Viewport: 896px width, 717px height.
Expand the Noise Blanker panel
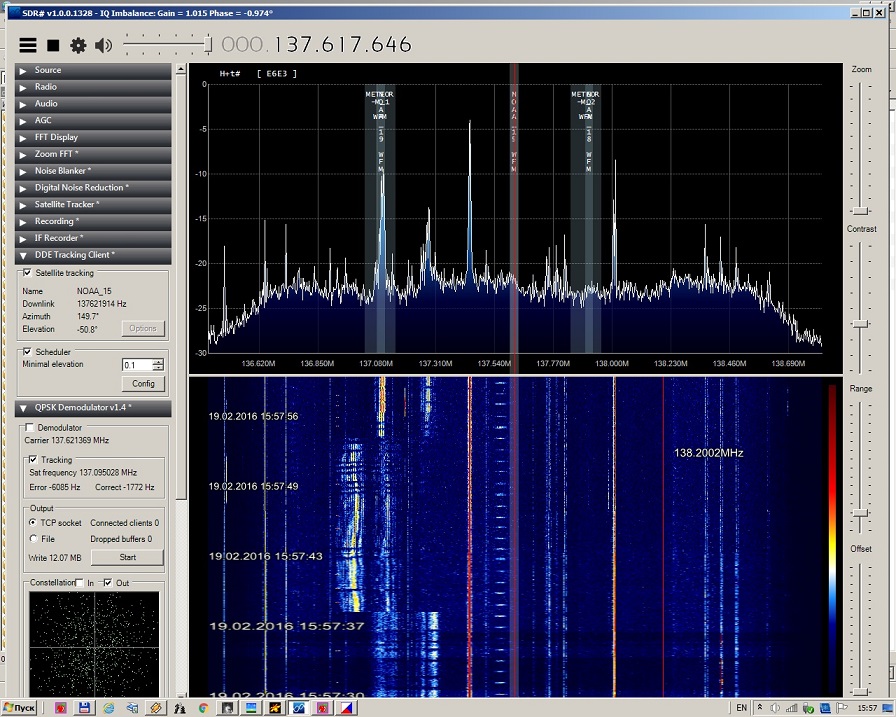click(93, 171)
